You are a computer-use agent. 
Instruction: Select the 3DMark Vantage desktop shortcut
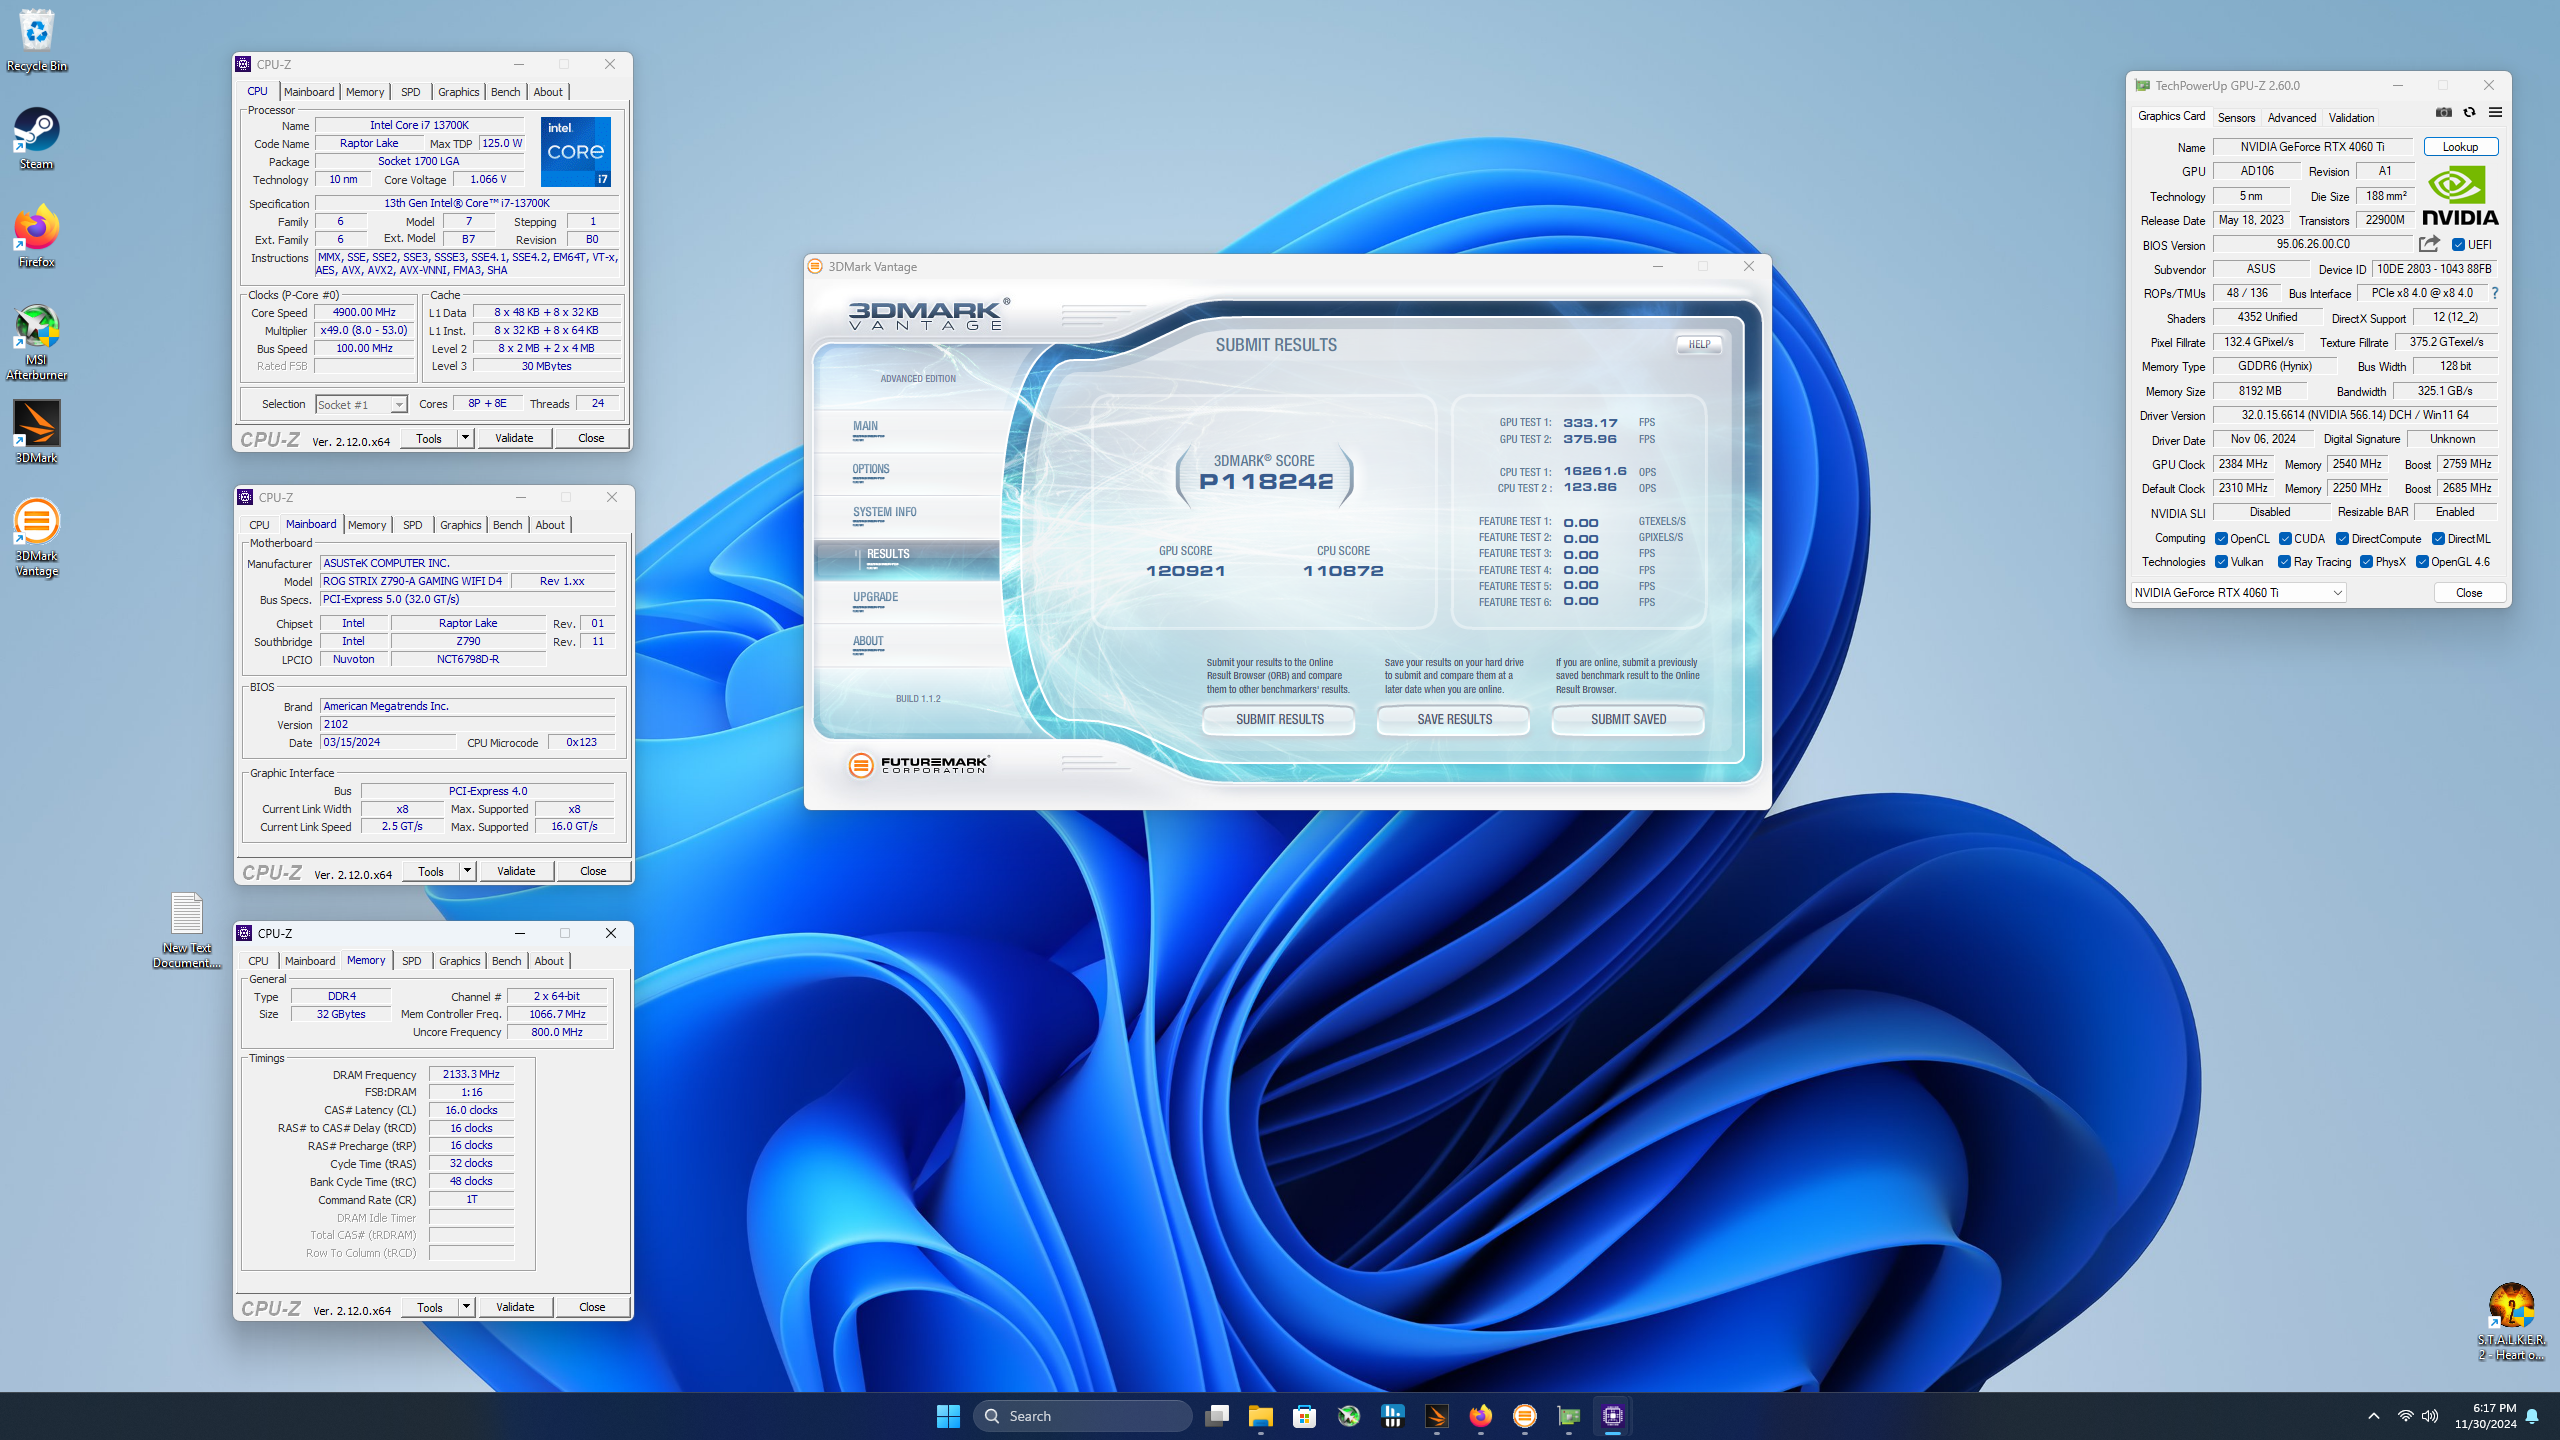point(37,537)
